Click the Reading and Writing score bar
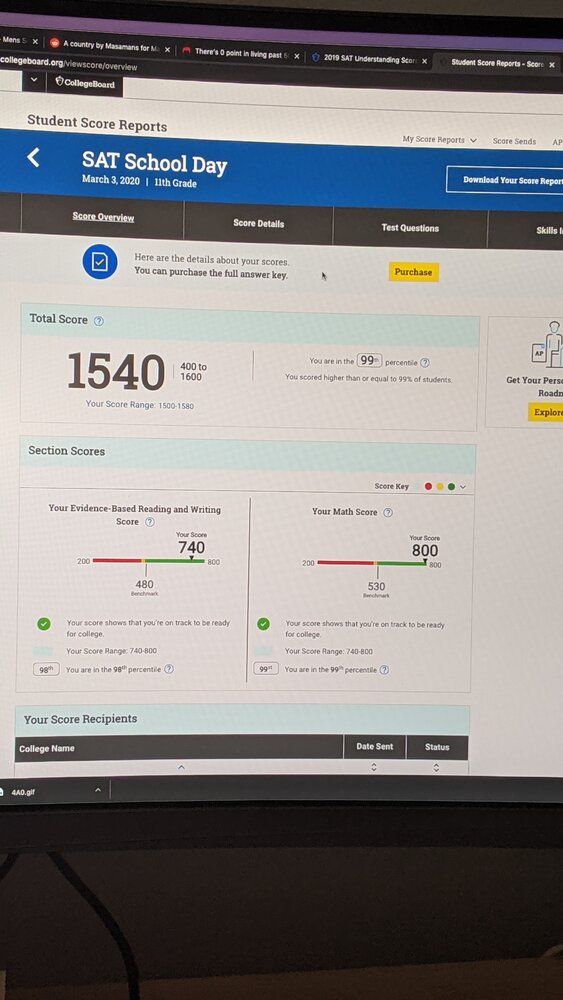The height and width of the screenshot is (1000, 563). tap(149, 561)
